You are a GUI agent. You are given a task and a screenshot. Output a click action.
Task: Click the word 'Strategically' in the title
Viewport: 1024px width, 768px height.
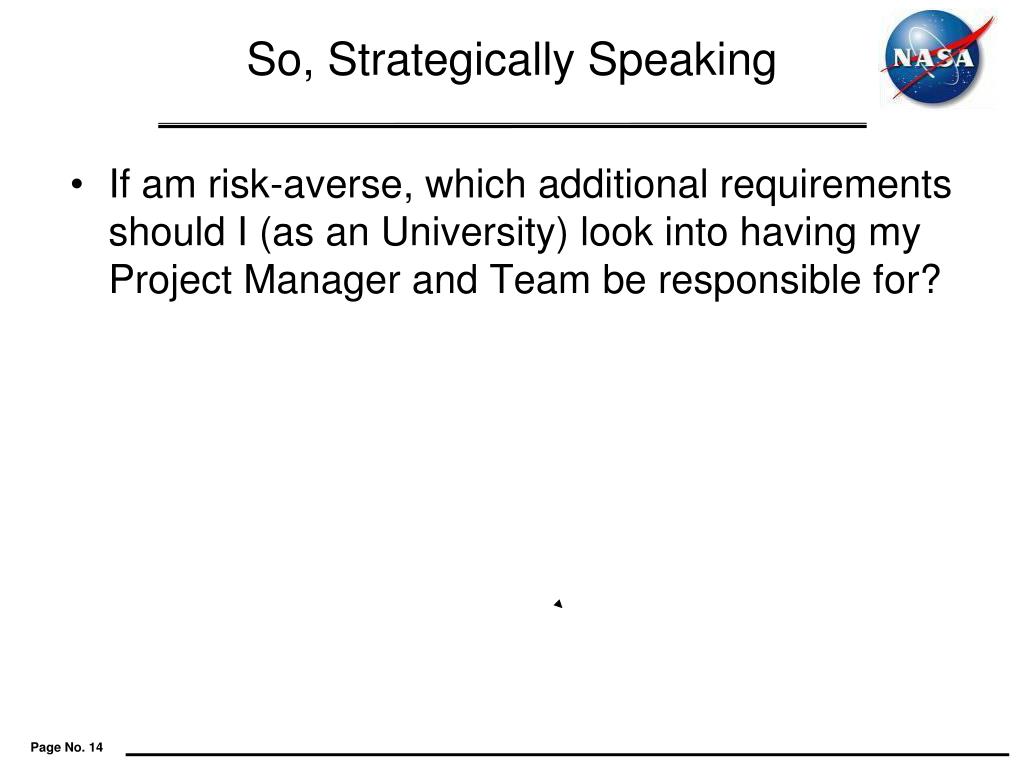[x=450, y=60]
